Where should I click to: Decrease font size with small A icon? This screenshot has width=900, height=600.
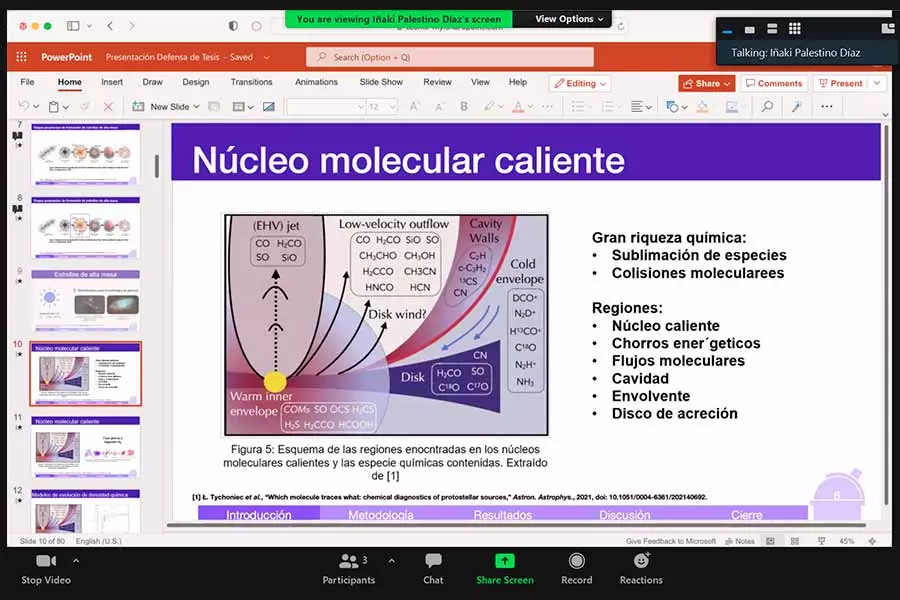click(x=440, y=106)
